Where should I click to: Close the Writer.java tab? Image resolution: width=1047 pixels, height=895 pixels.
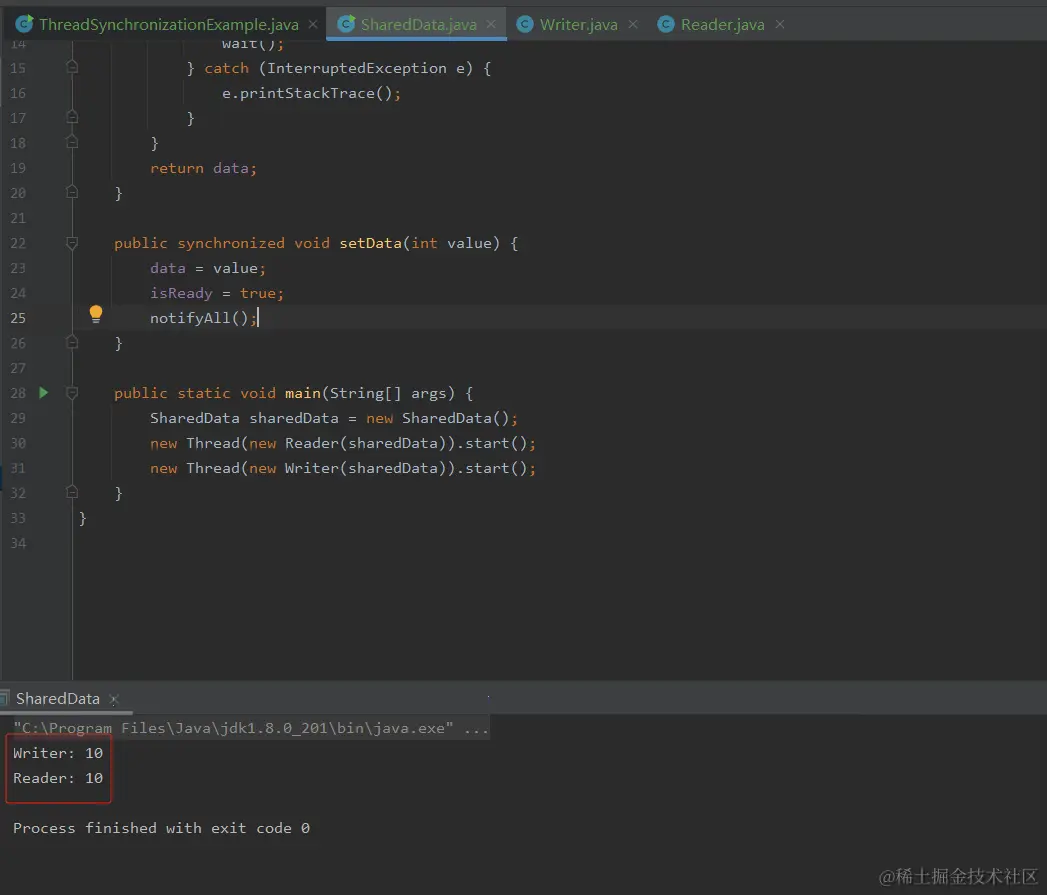633,25
